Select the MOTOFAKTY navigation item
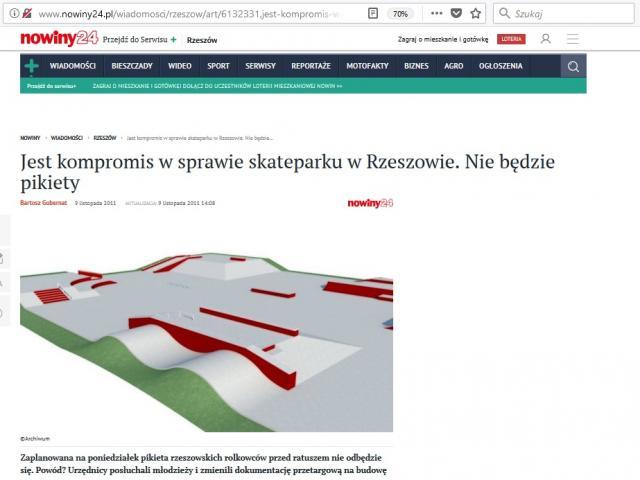The width and height of the screenshot is (640, 480). pos(367,66)
